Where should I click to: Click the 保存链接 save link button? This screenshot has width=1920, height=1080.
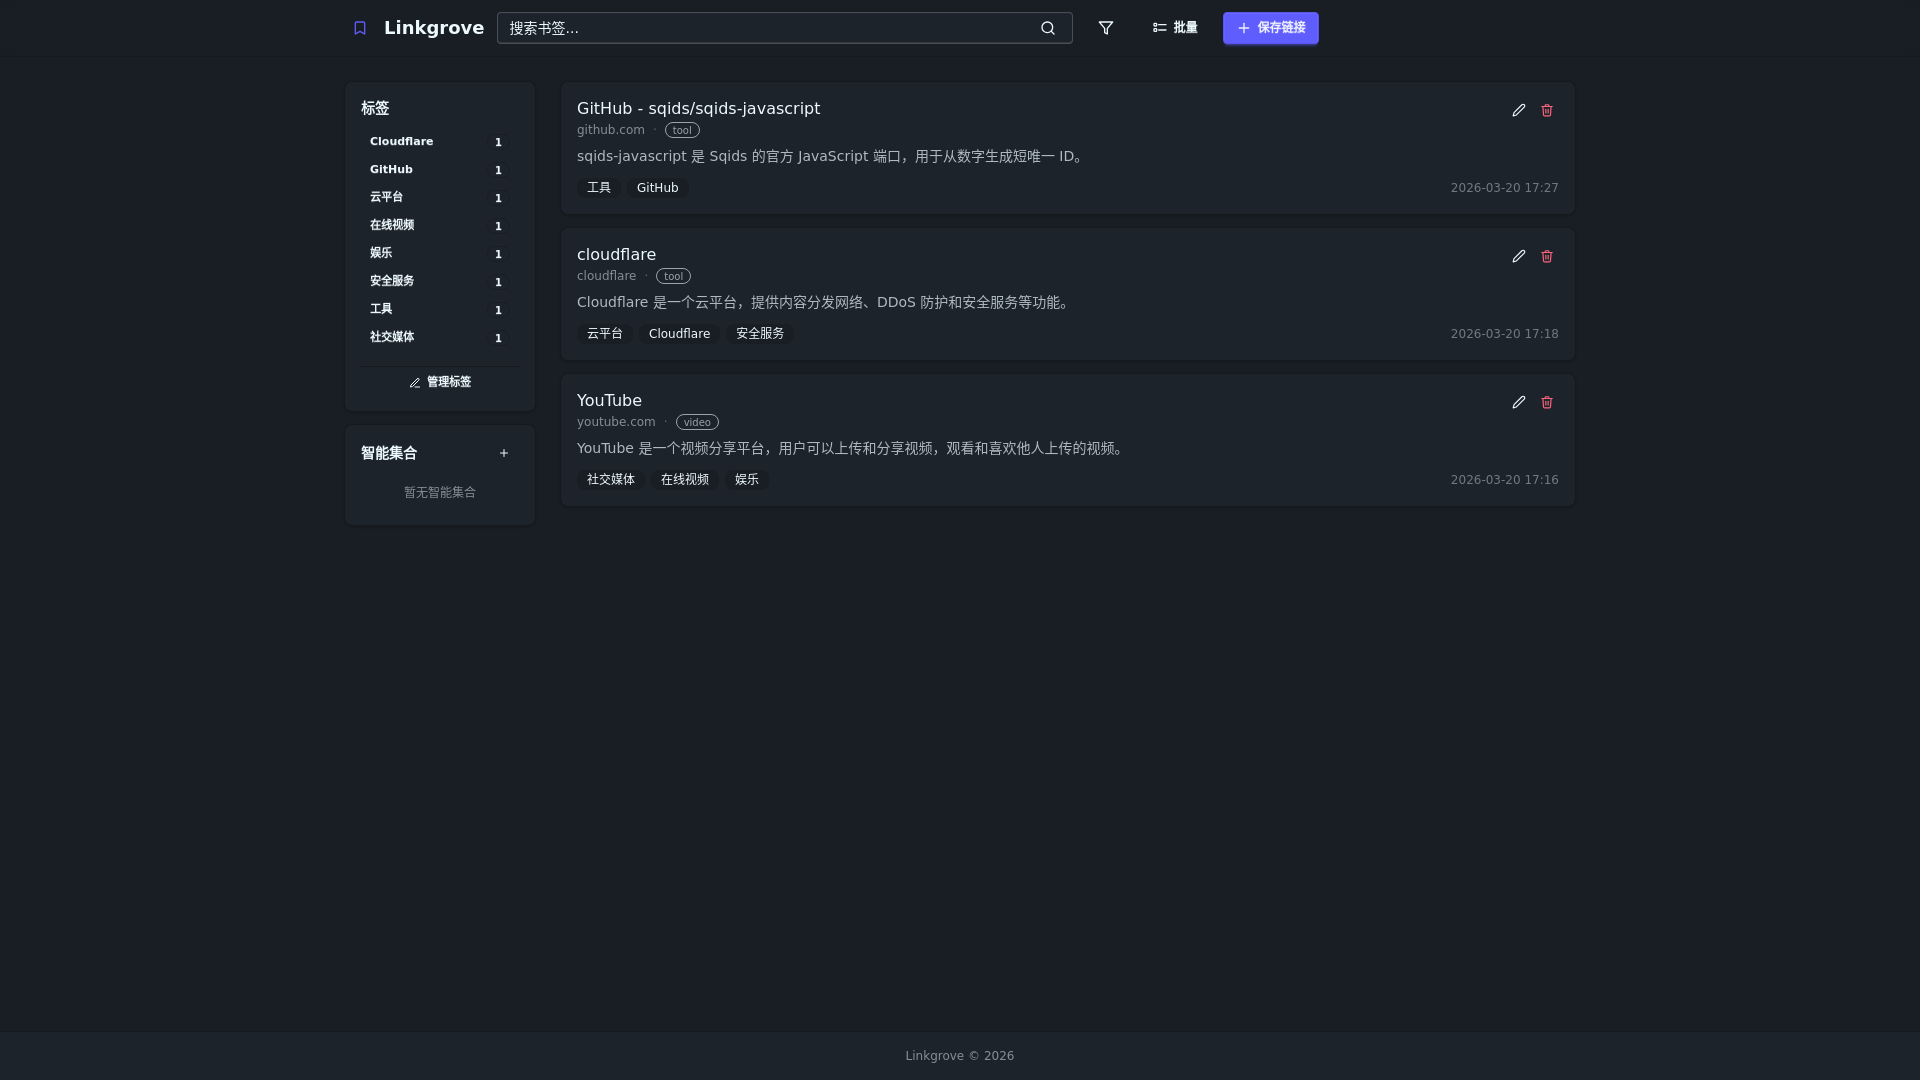click(x=1270, y=28)
